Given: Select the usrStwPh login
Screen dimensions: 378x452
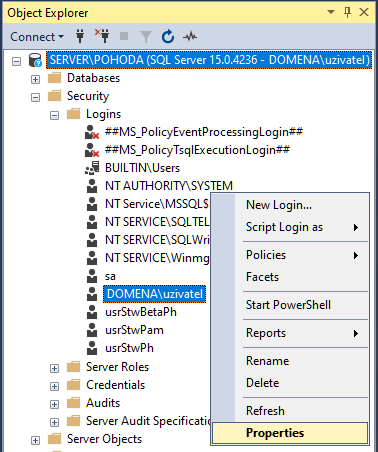Looking at the screenshot, I should 129,348.
